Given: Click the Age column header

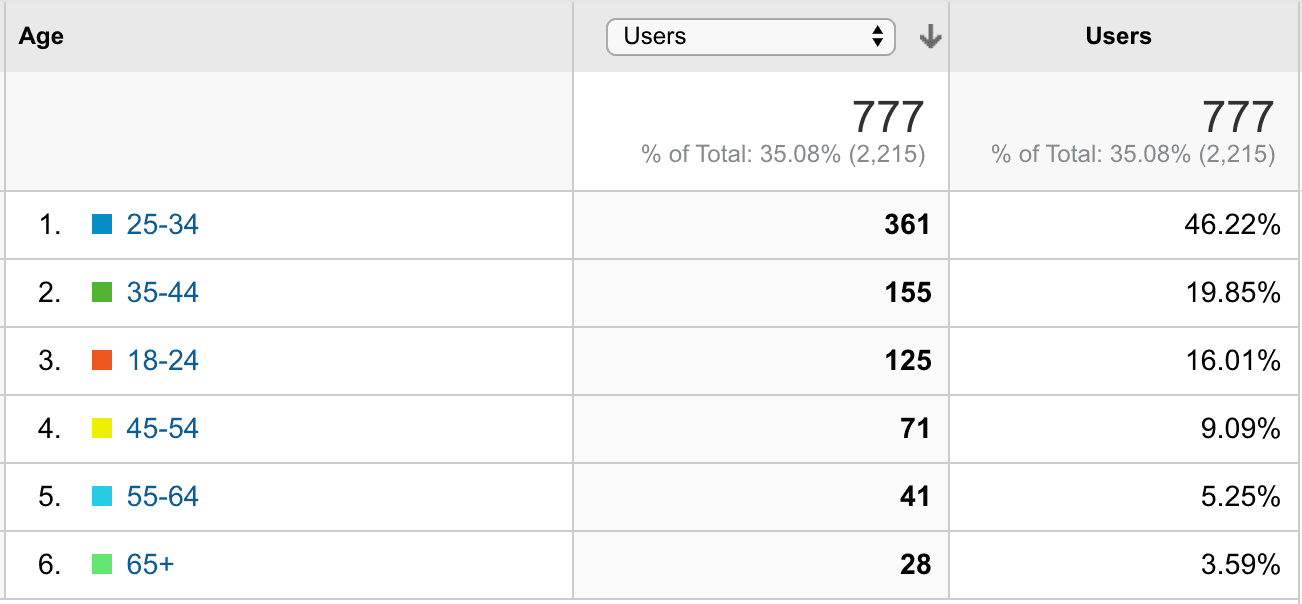Looking at the screenshot, I should coord(41,36).
